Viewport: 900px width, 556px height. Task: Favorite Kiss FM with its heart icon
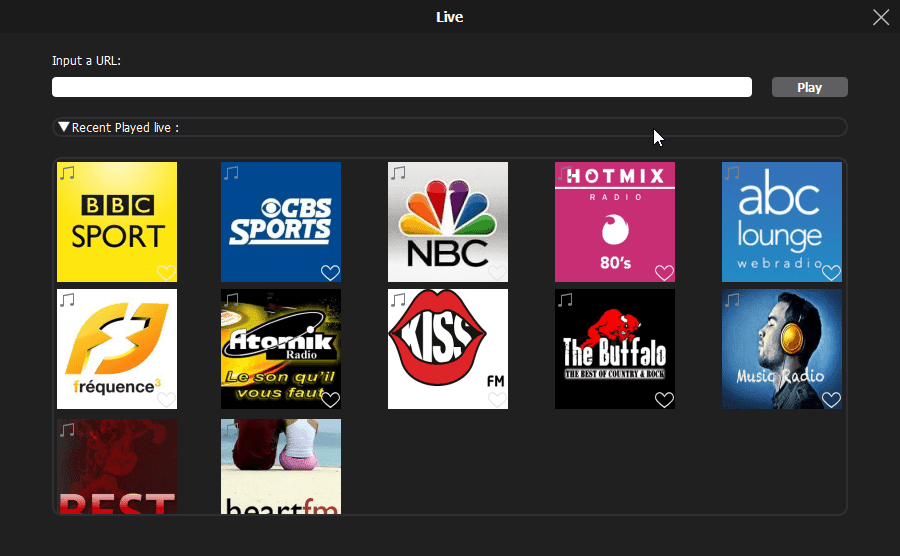click(x=498, y=399)
